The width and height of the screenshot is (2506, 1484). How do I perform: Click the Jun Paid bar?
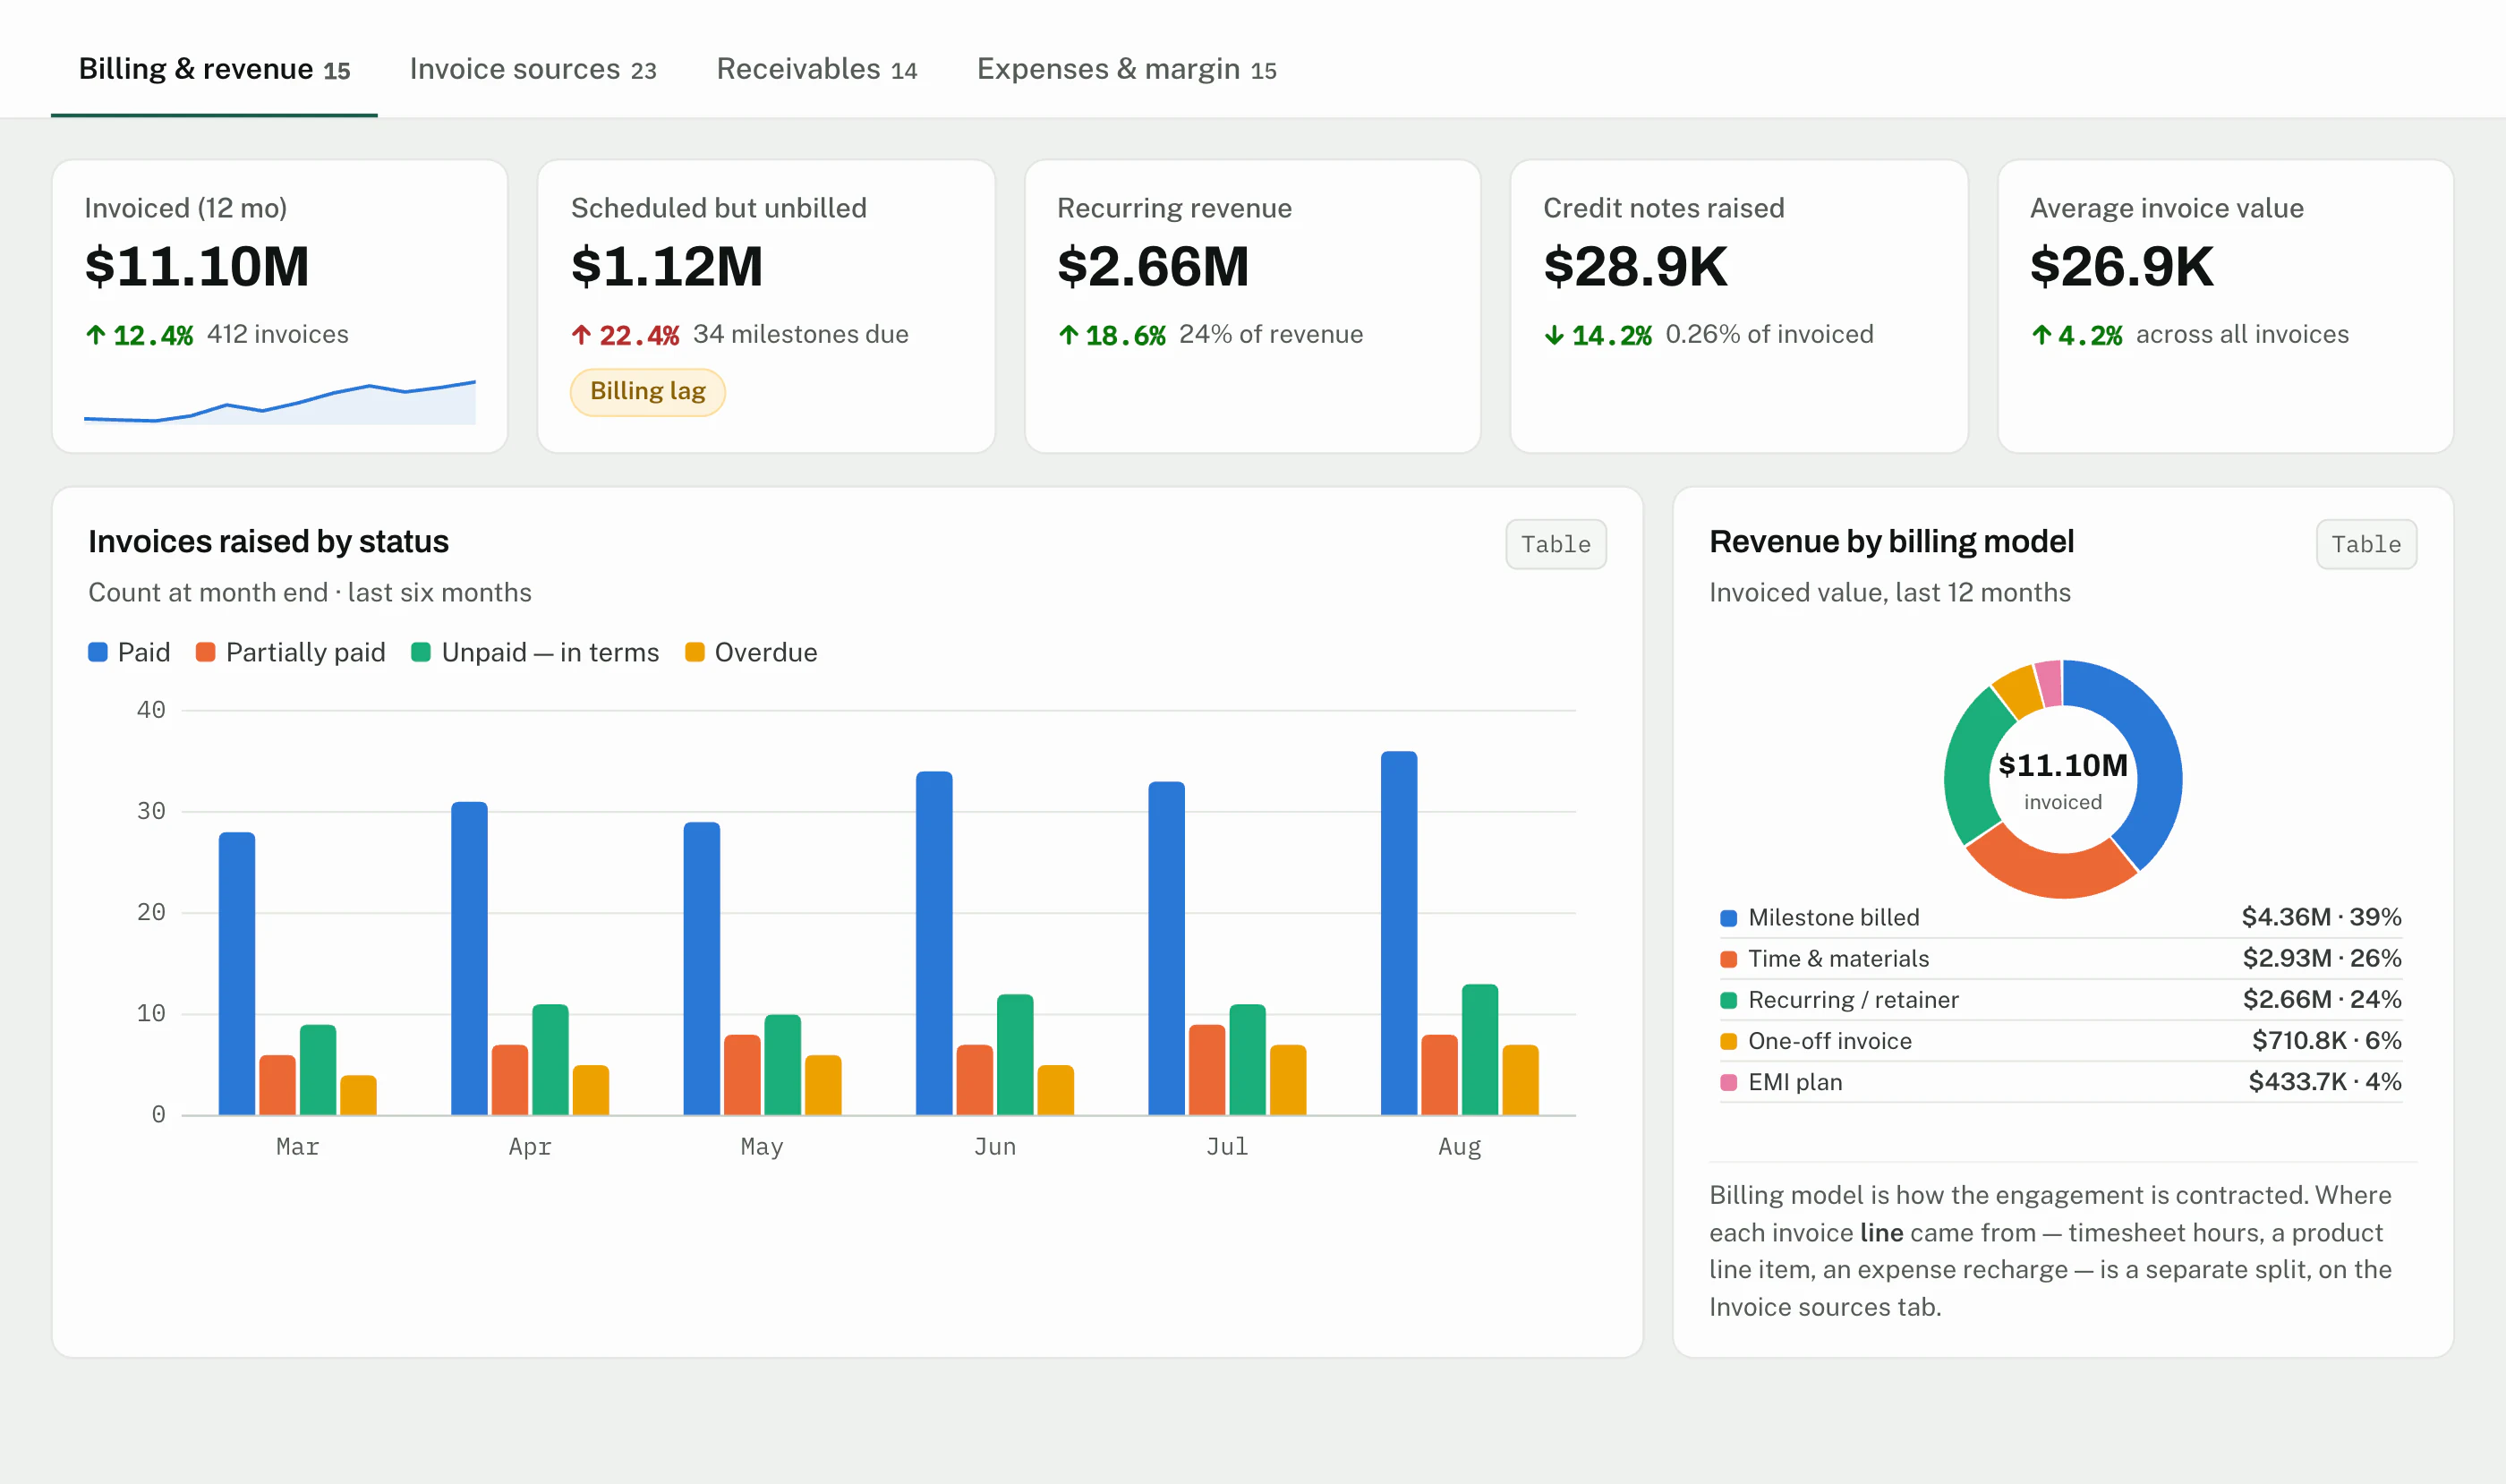pos(934,943)
